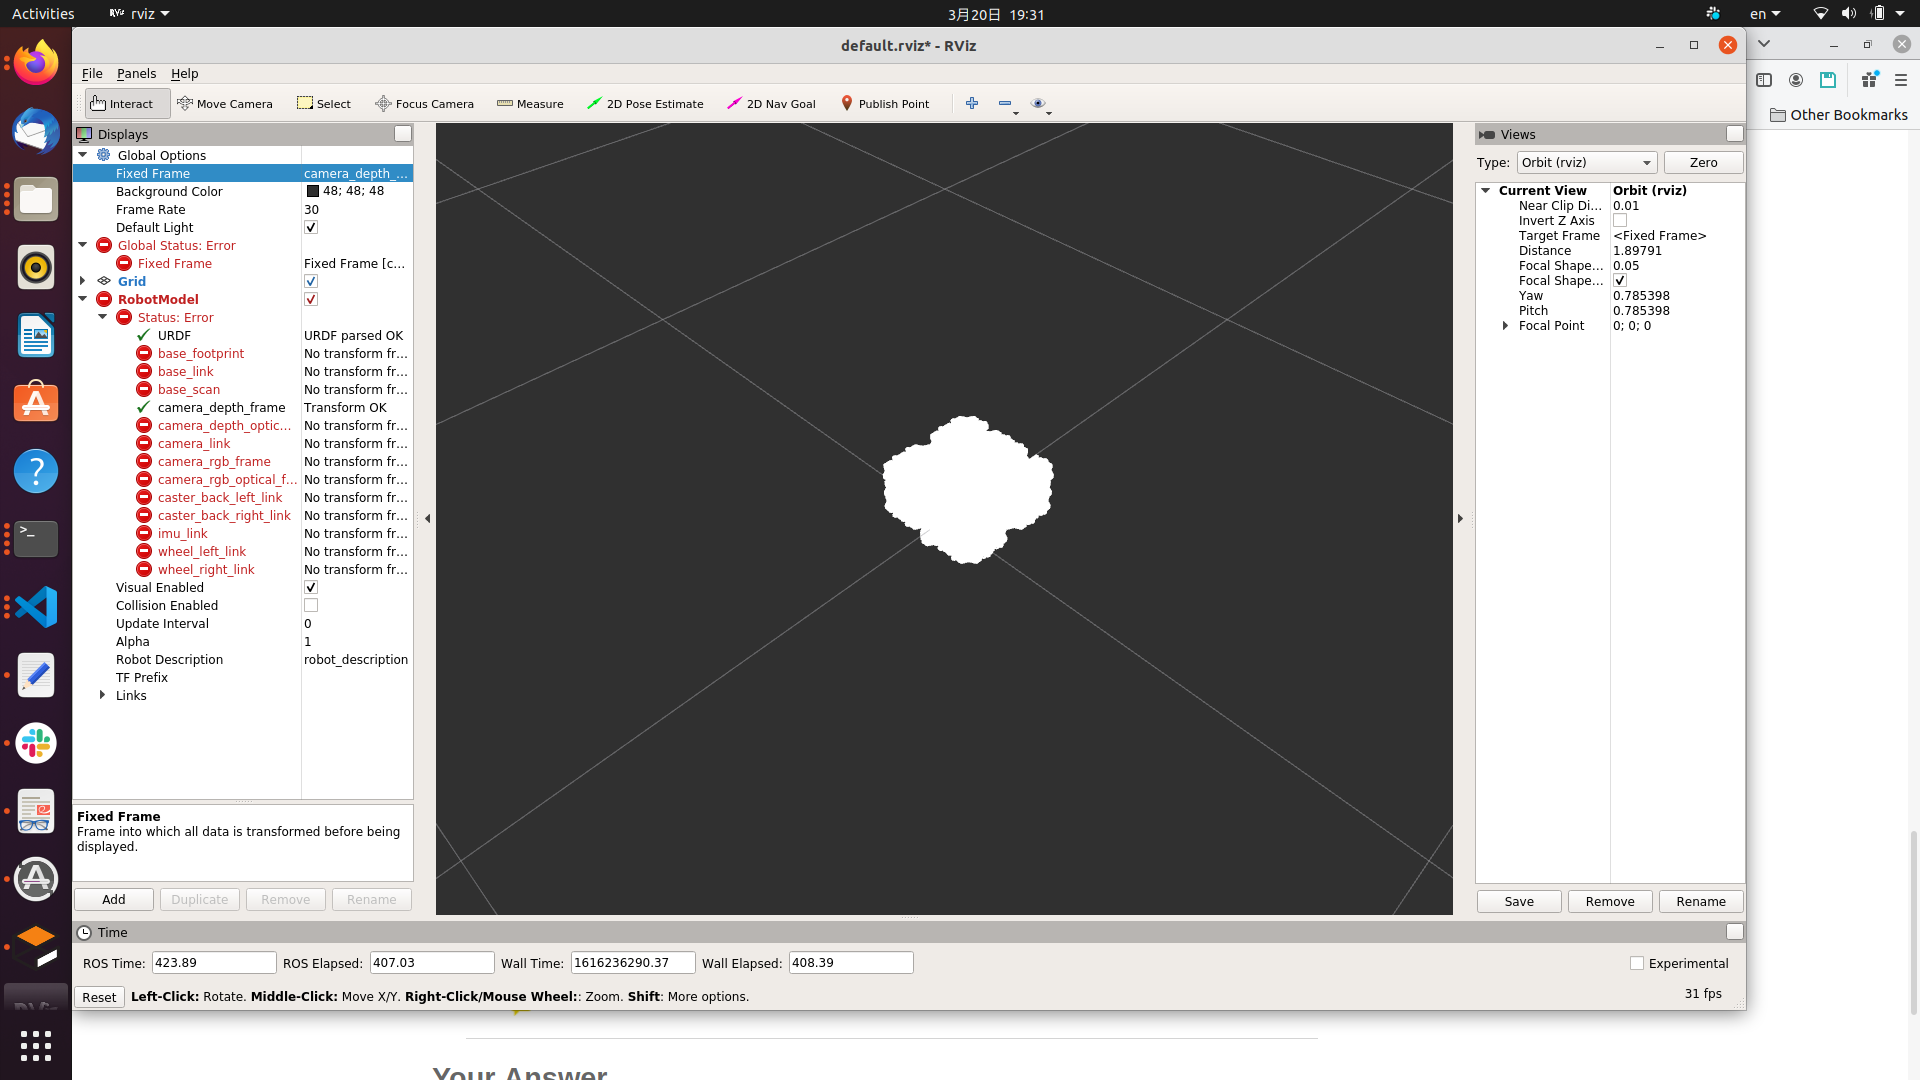This screenshot has height=1080, width=1920.
Task: Click the Publish Point tool icon
Action: pos(845,103)
